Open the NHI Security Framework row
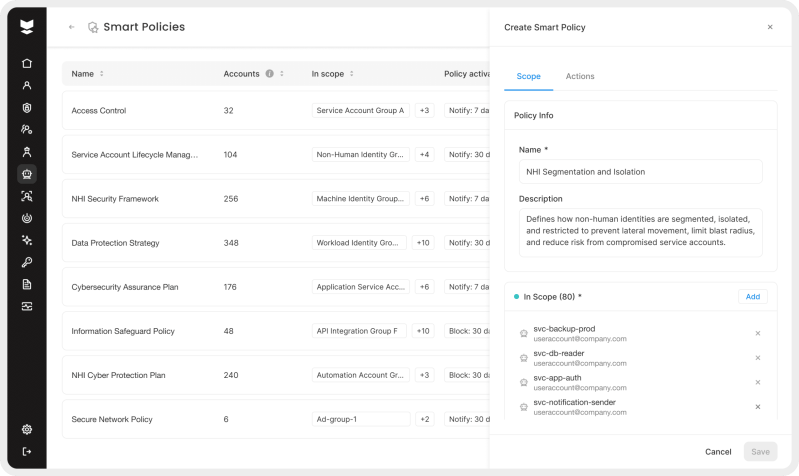Viewport: 799px width, 476px height. pyautogui.click(x=276, y=199)
